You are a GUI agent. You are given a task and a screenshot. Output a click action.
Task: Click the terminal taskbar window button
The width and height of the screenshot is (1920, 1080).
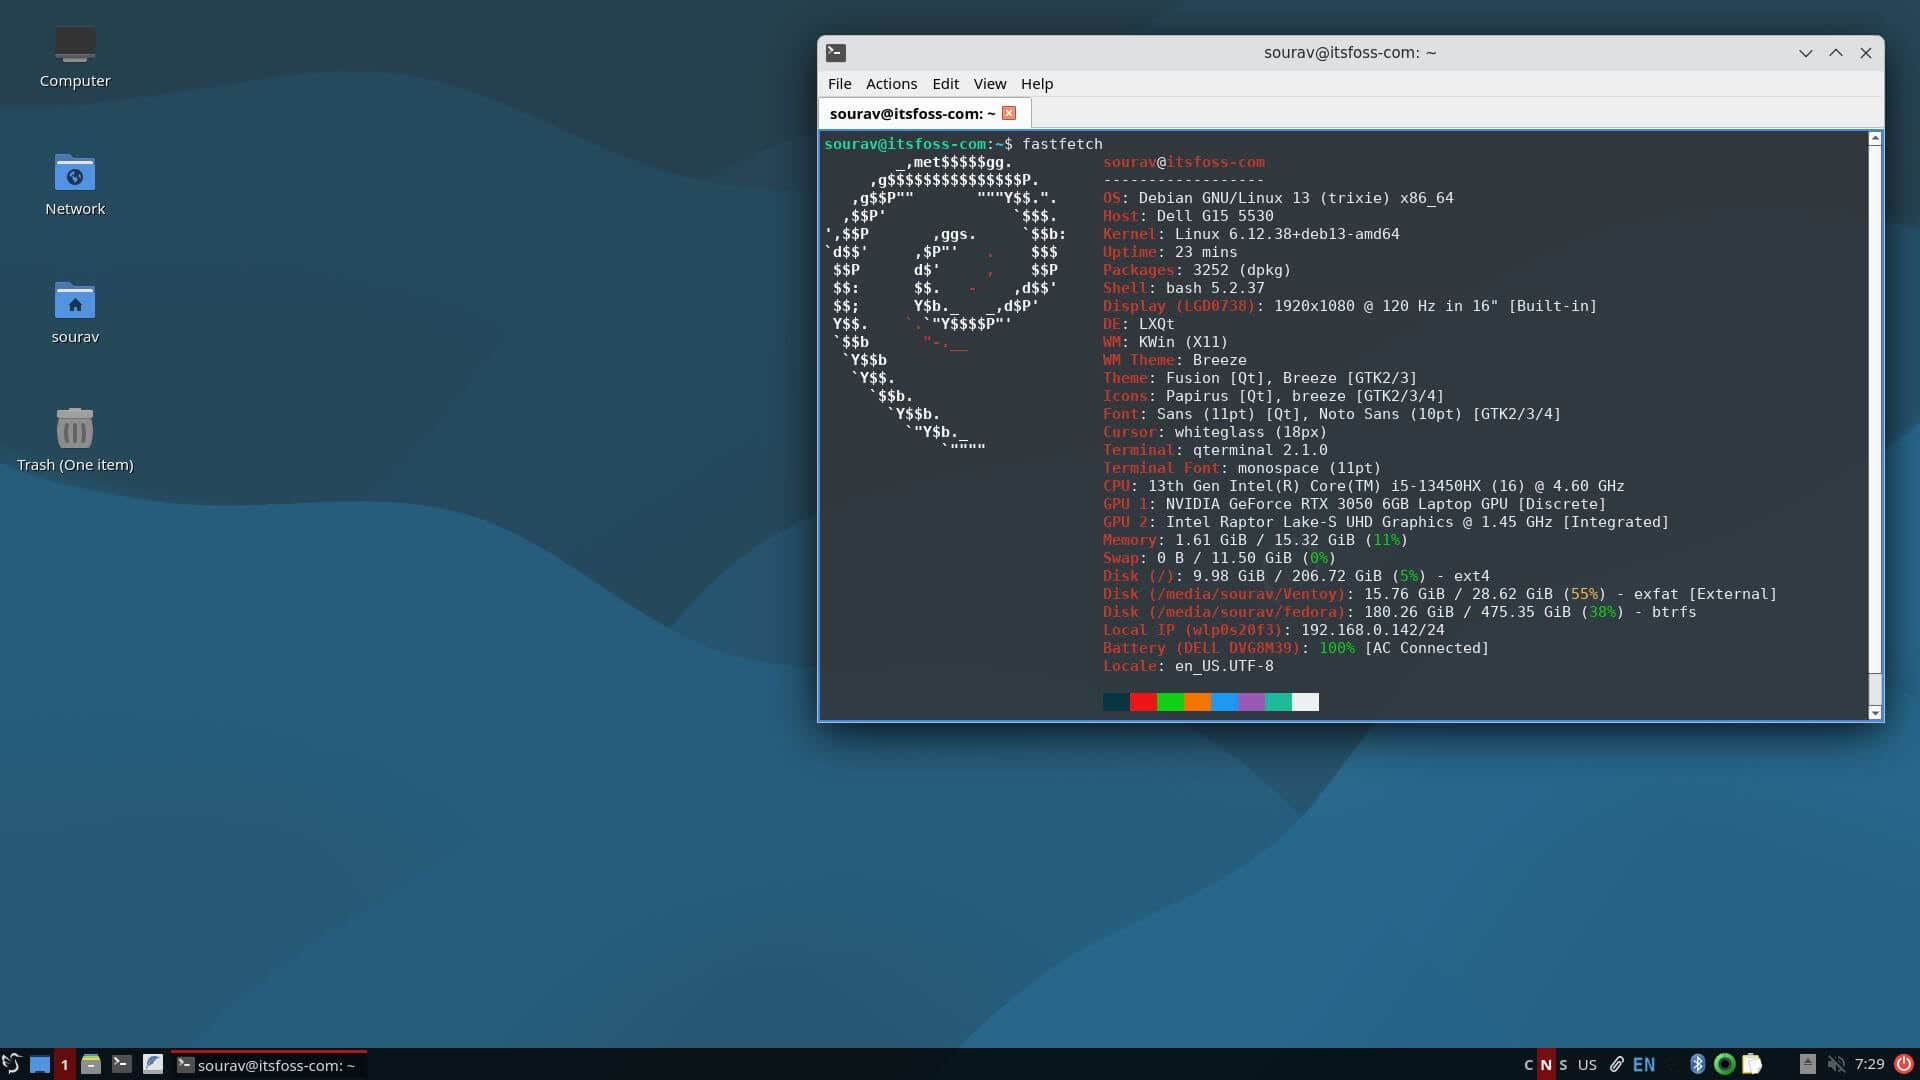pyautogui.click(x=268, y=1065)
